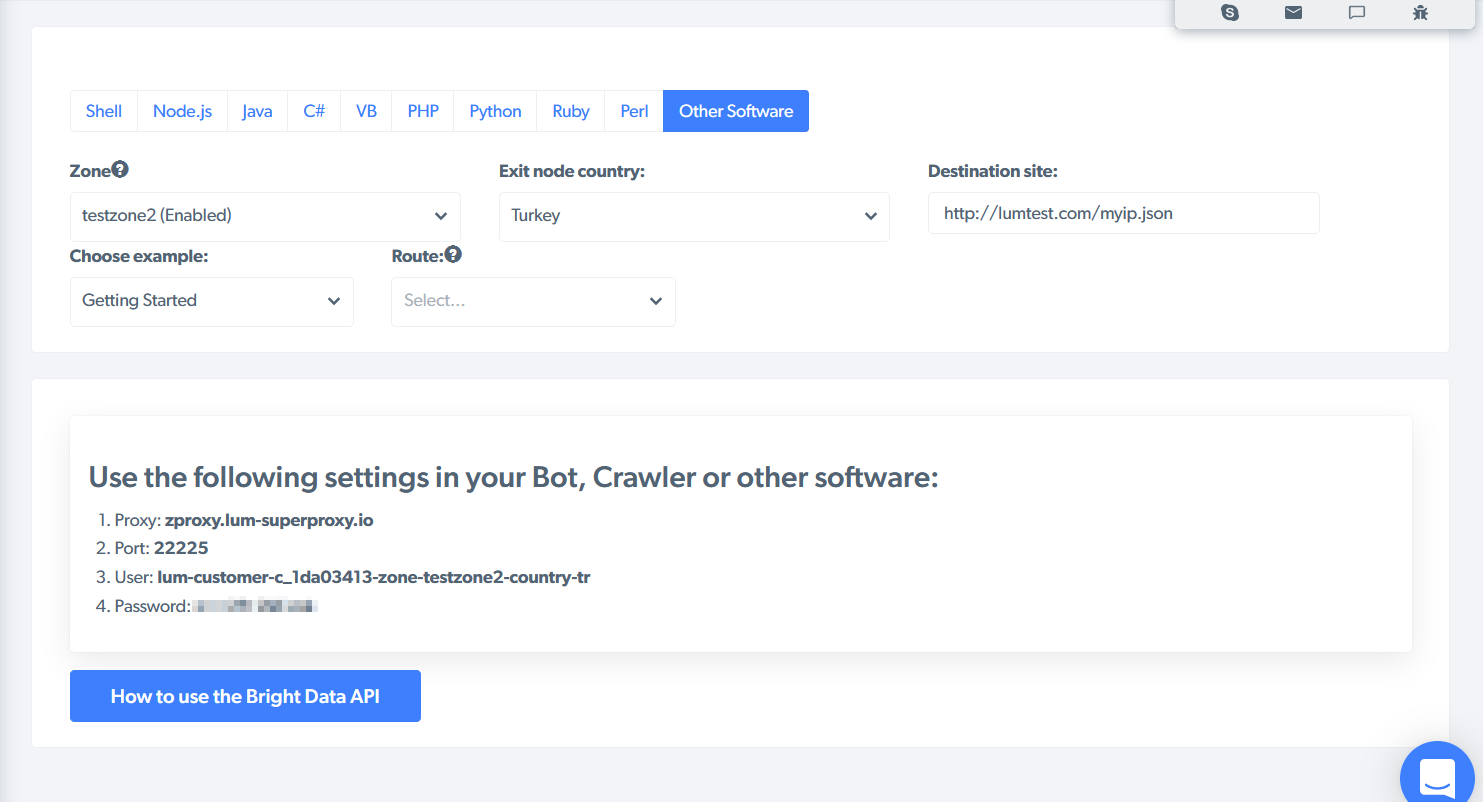Open the Choose example dropdown
Screen dimensions: 1483x802
click(x=212, y=301)
